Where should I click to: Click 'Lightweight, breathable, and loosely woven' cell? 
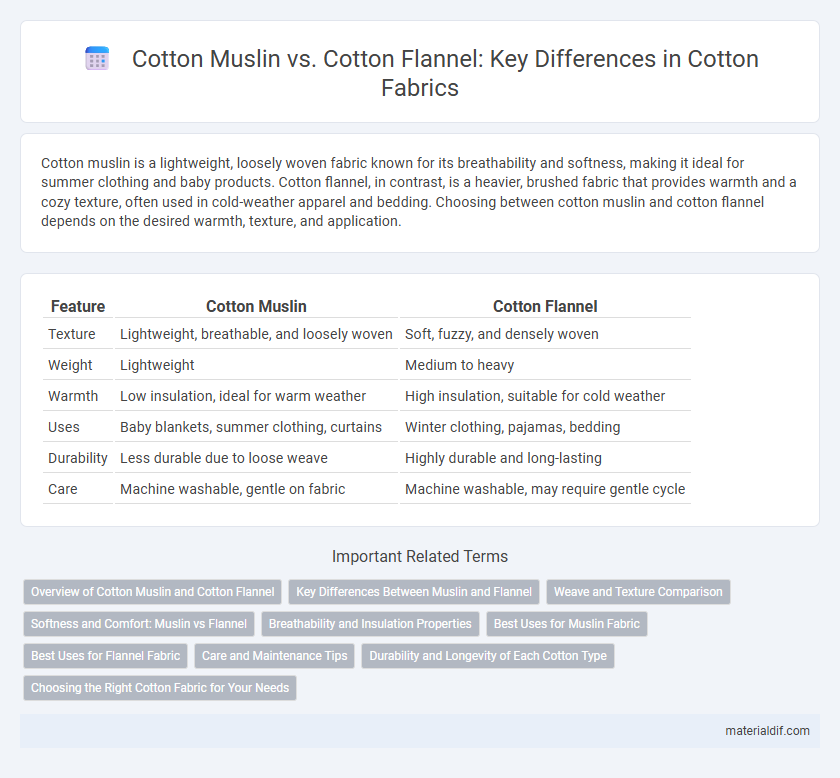256,334
